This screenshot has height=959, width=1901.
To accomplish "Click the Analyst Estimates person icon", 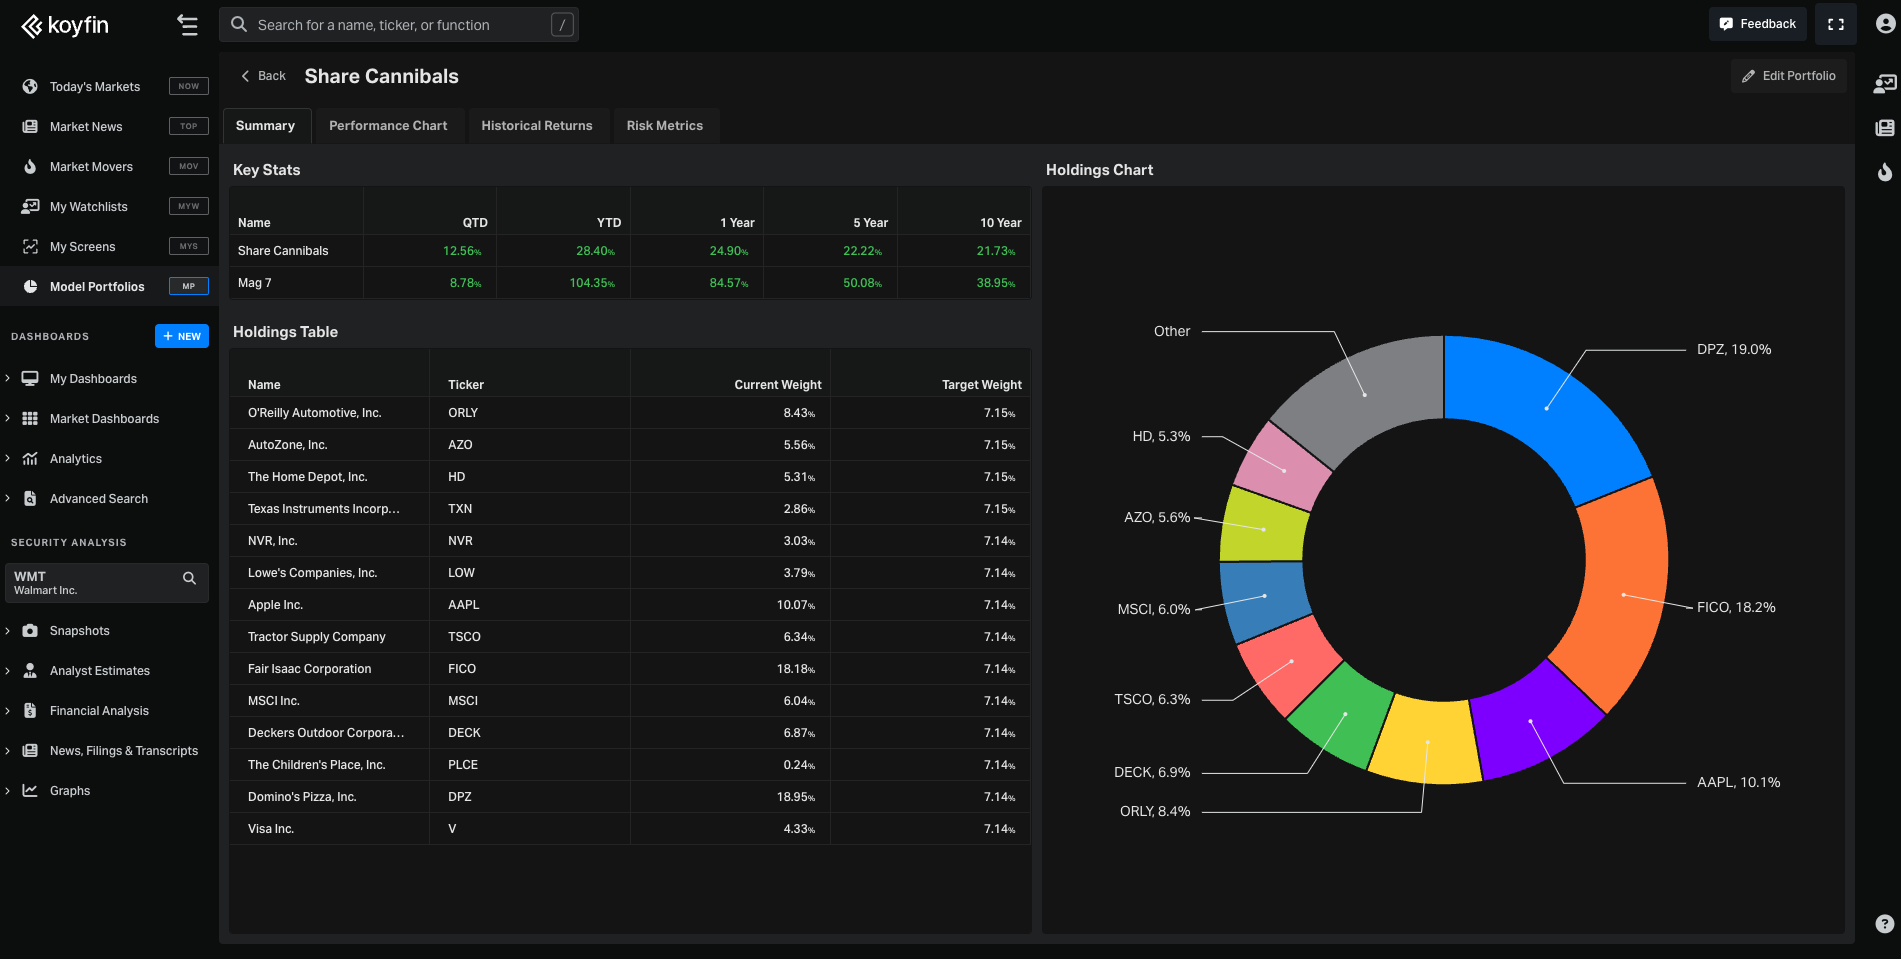I will (30, 671).
